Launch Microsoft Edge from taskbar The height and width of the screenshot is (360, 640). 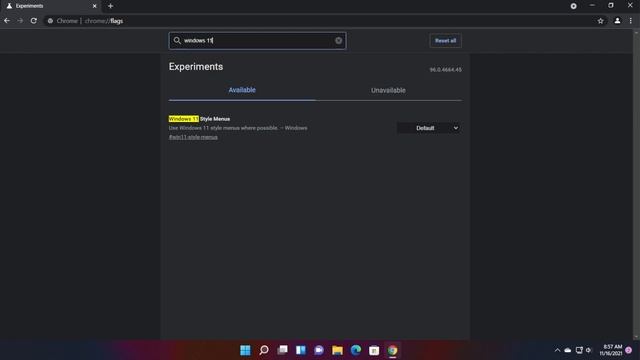coord(356,350)
